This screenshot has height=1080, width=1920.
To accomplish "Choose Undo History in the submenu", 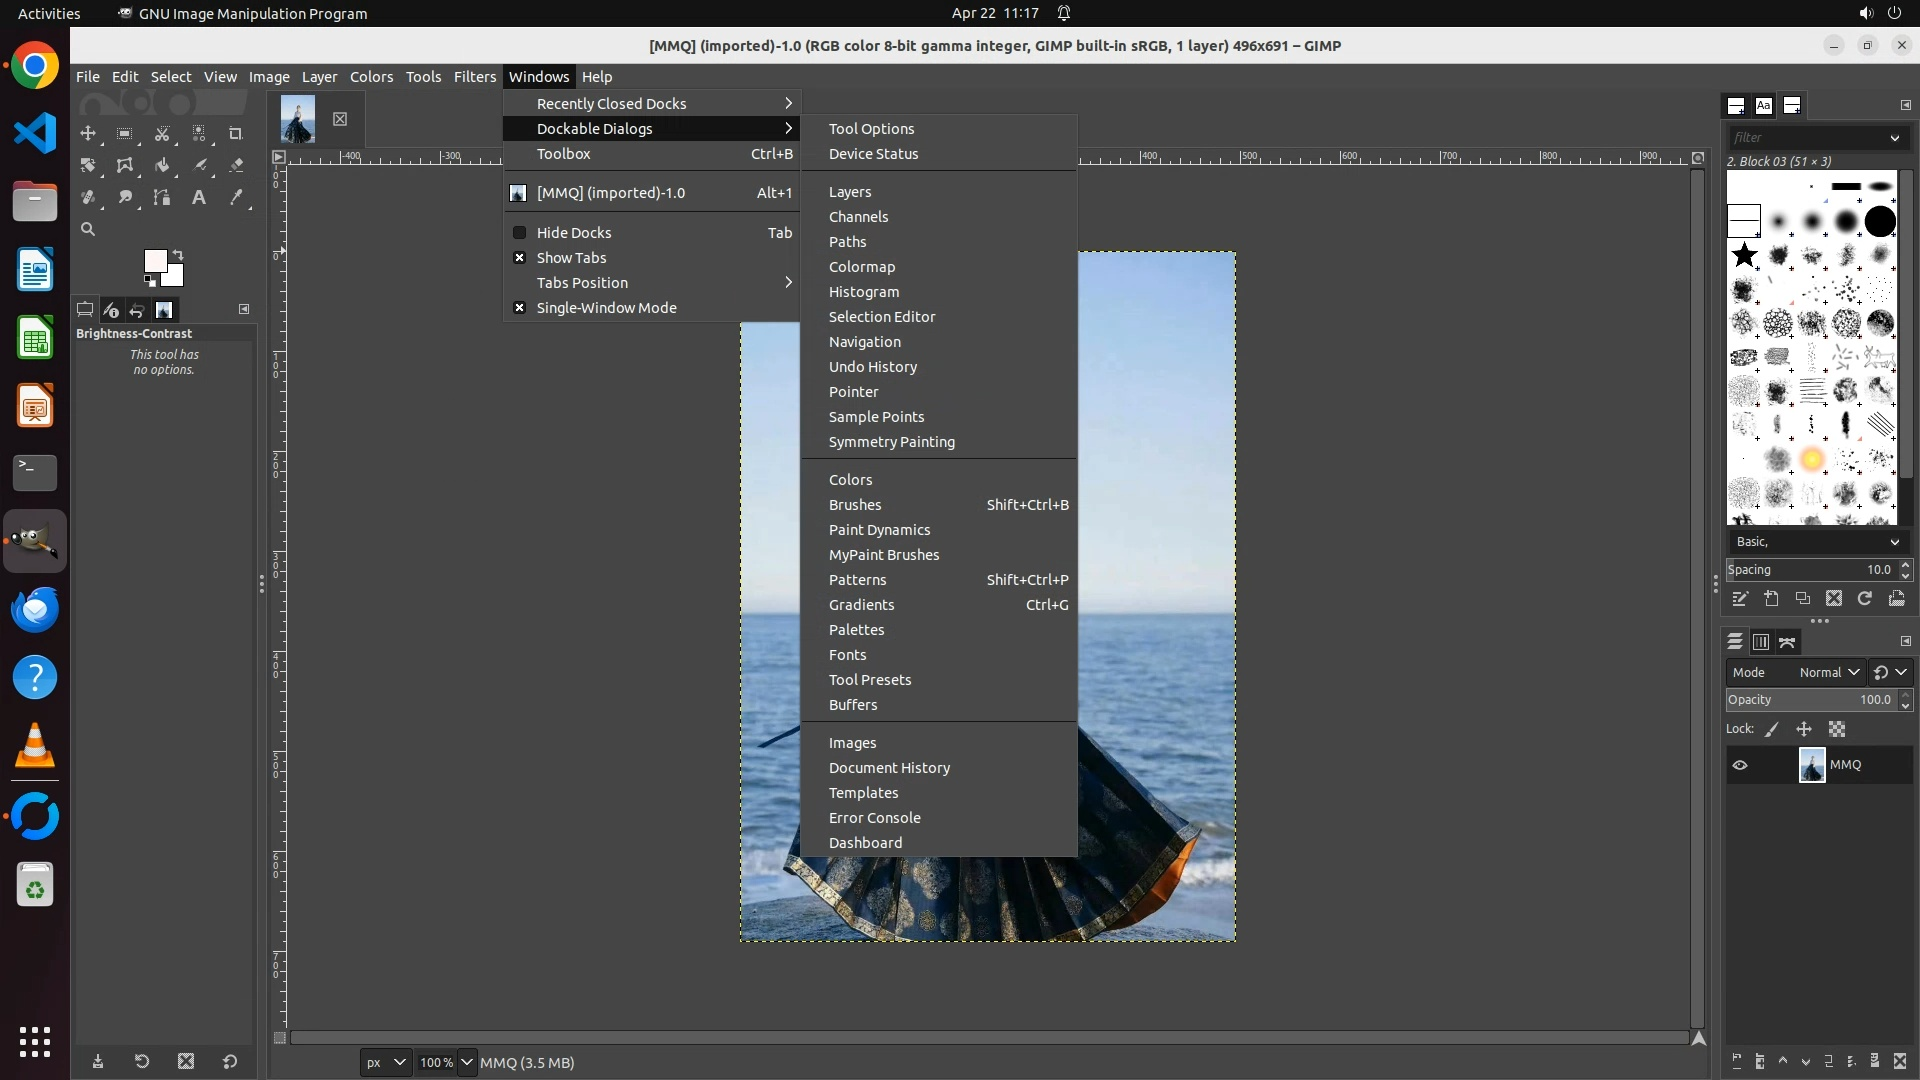I will (872, 367).
